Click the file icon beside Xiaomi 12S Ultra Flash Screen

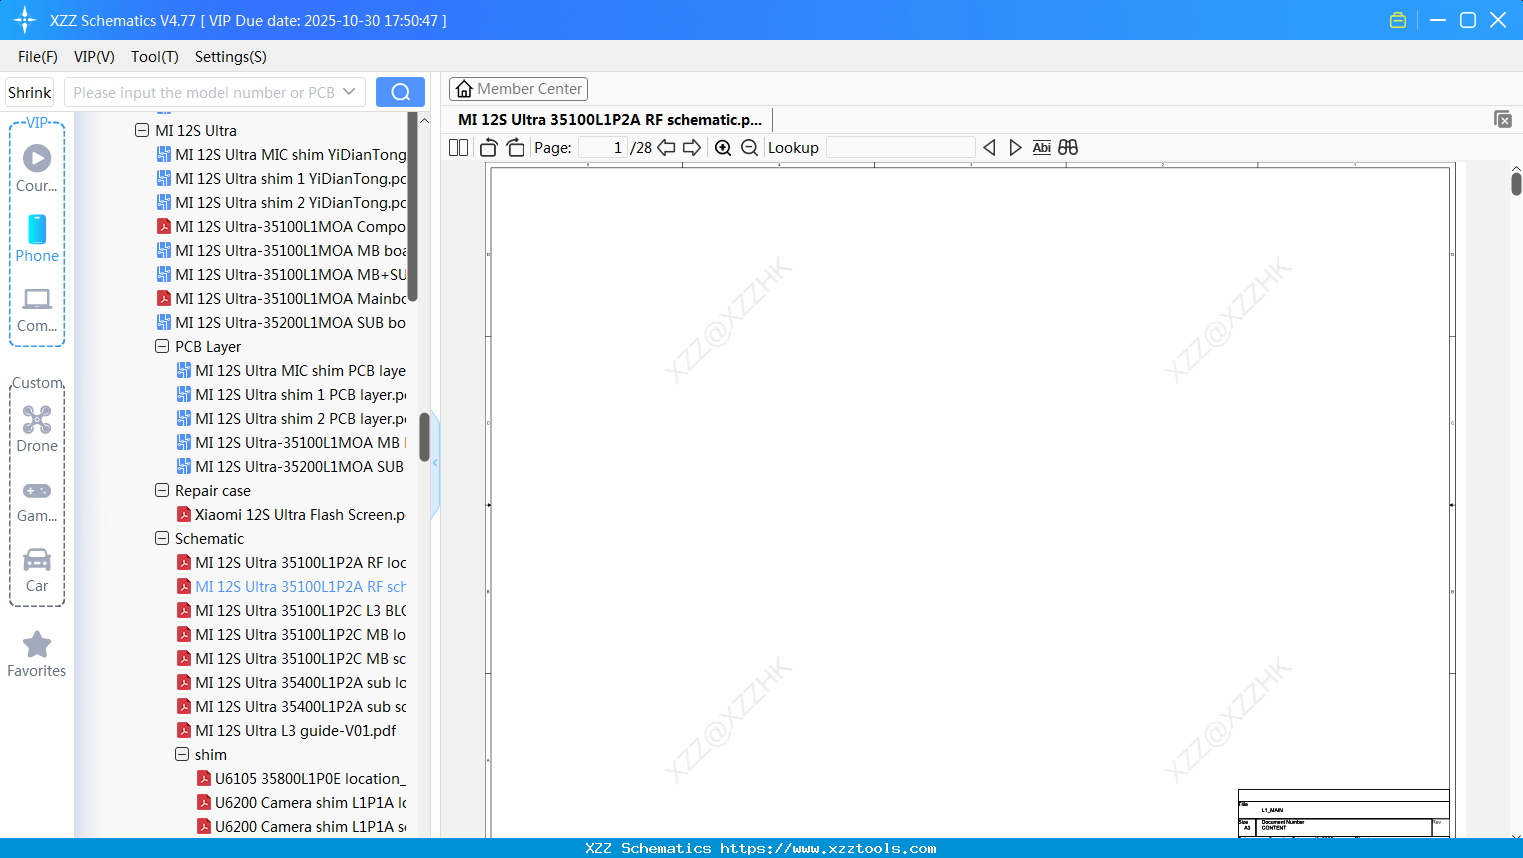click(184, 515)
